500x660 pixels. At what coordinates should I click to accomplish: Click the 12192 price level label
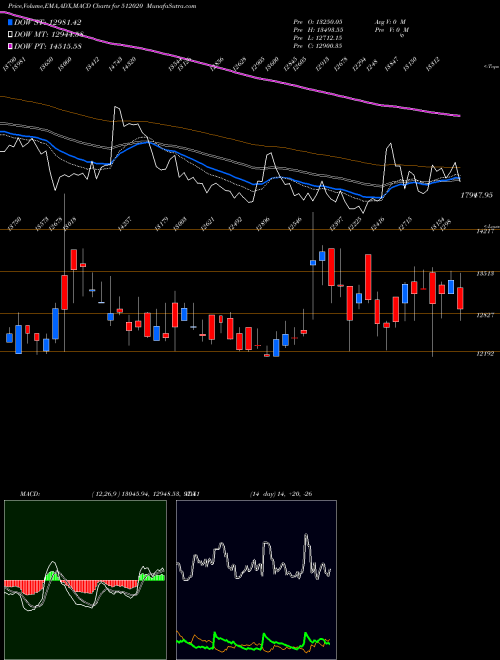[485, 354]
